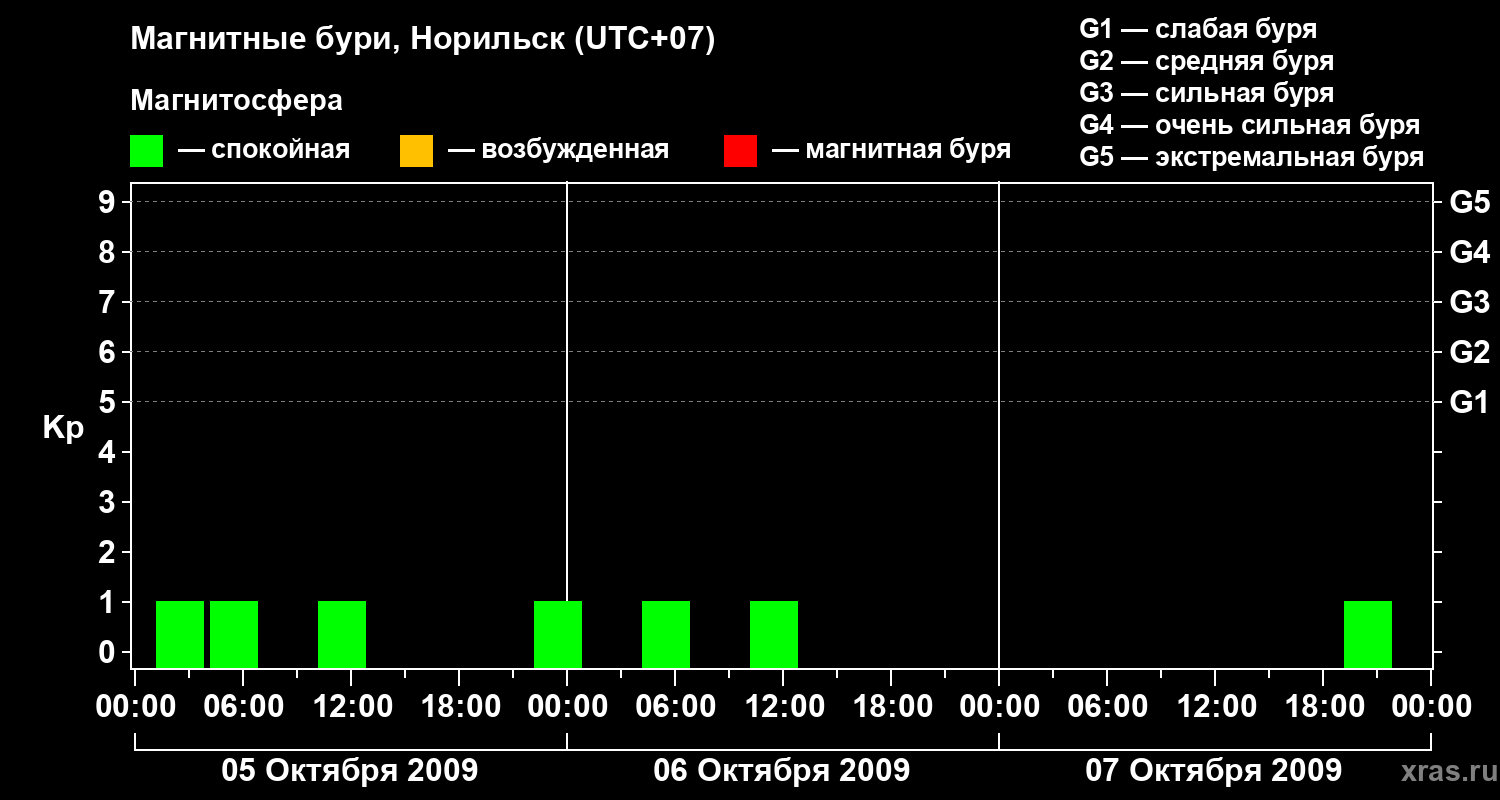Click the 05 October 04:00–07:00 green bar
Image resolution: width=1500 pixels, height=800 pixels.
point(234,634)
